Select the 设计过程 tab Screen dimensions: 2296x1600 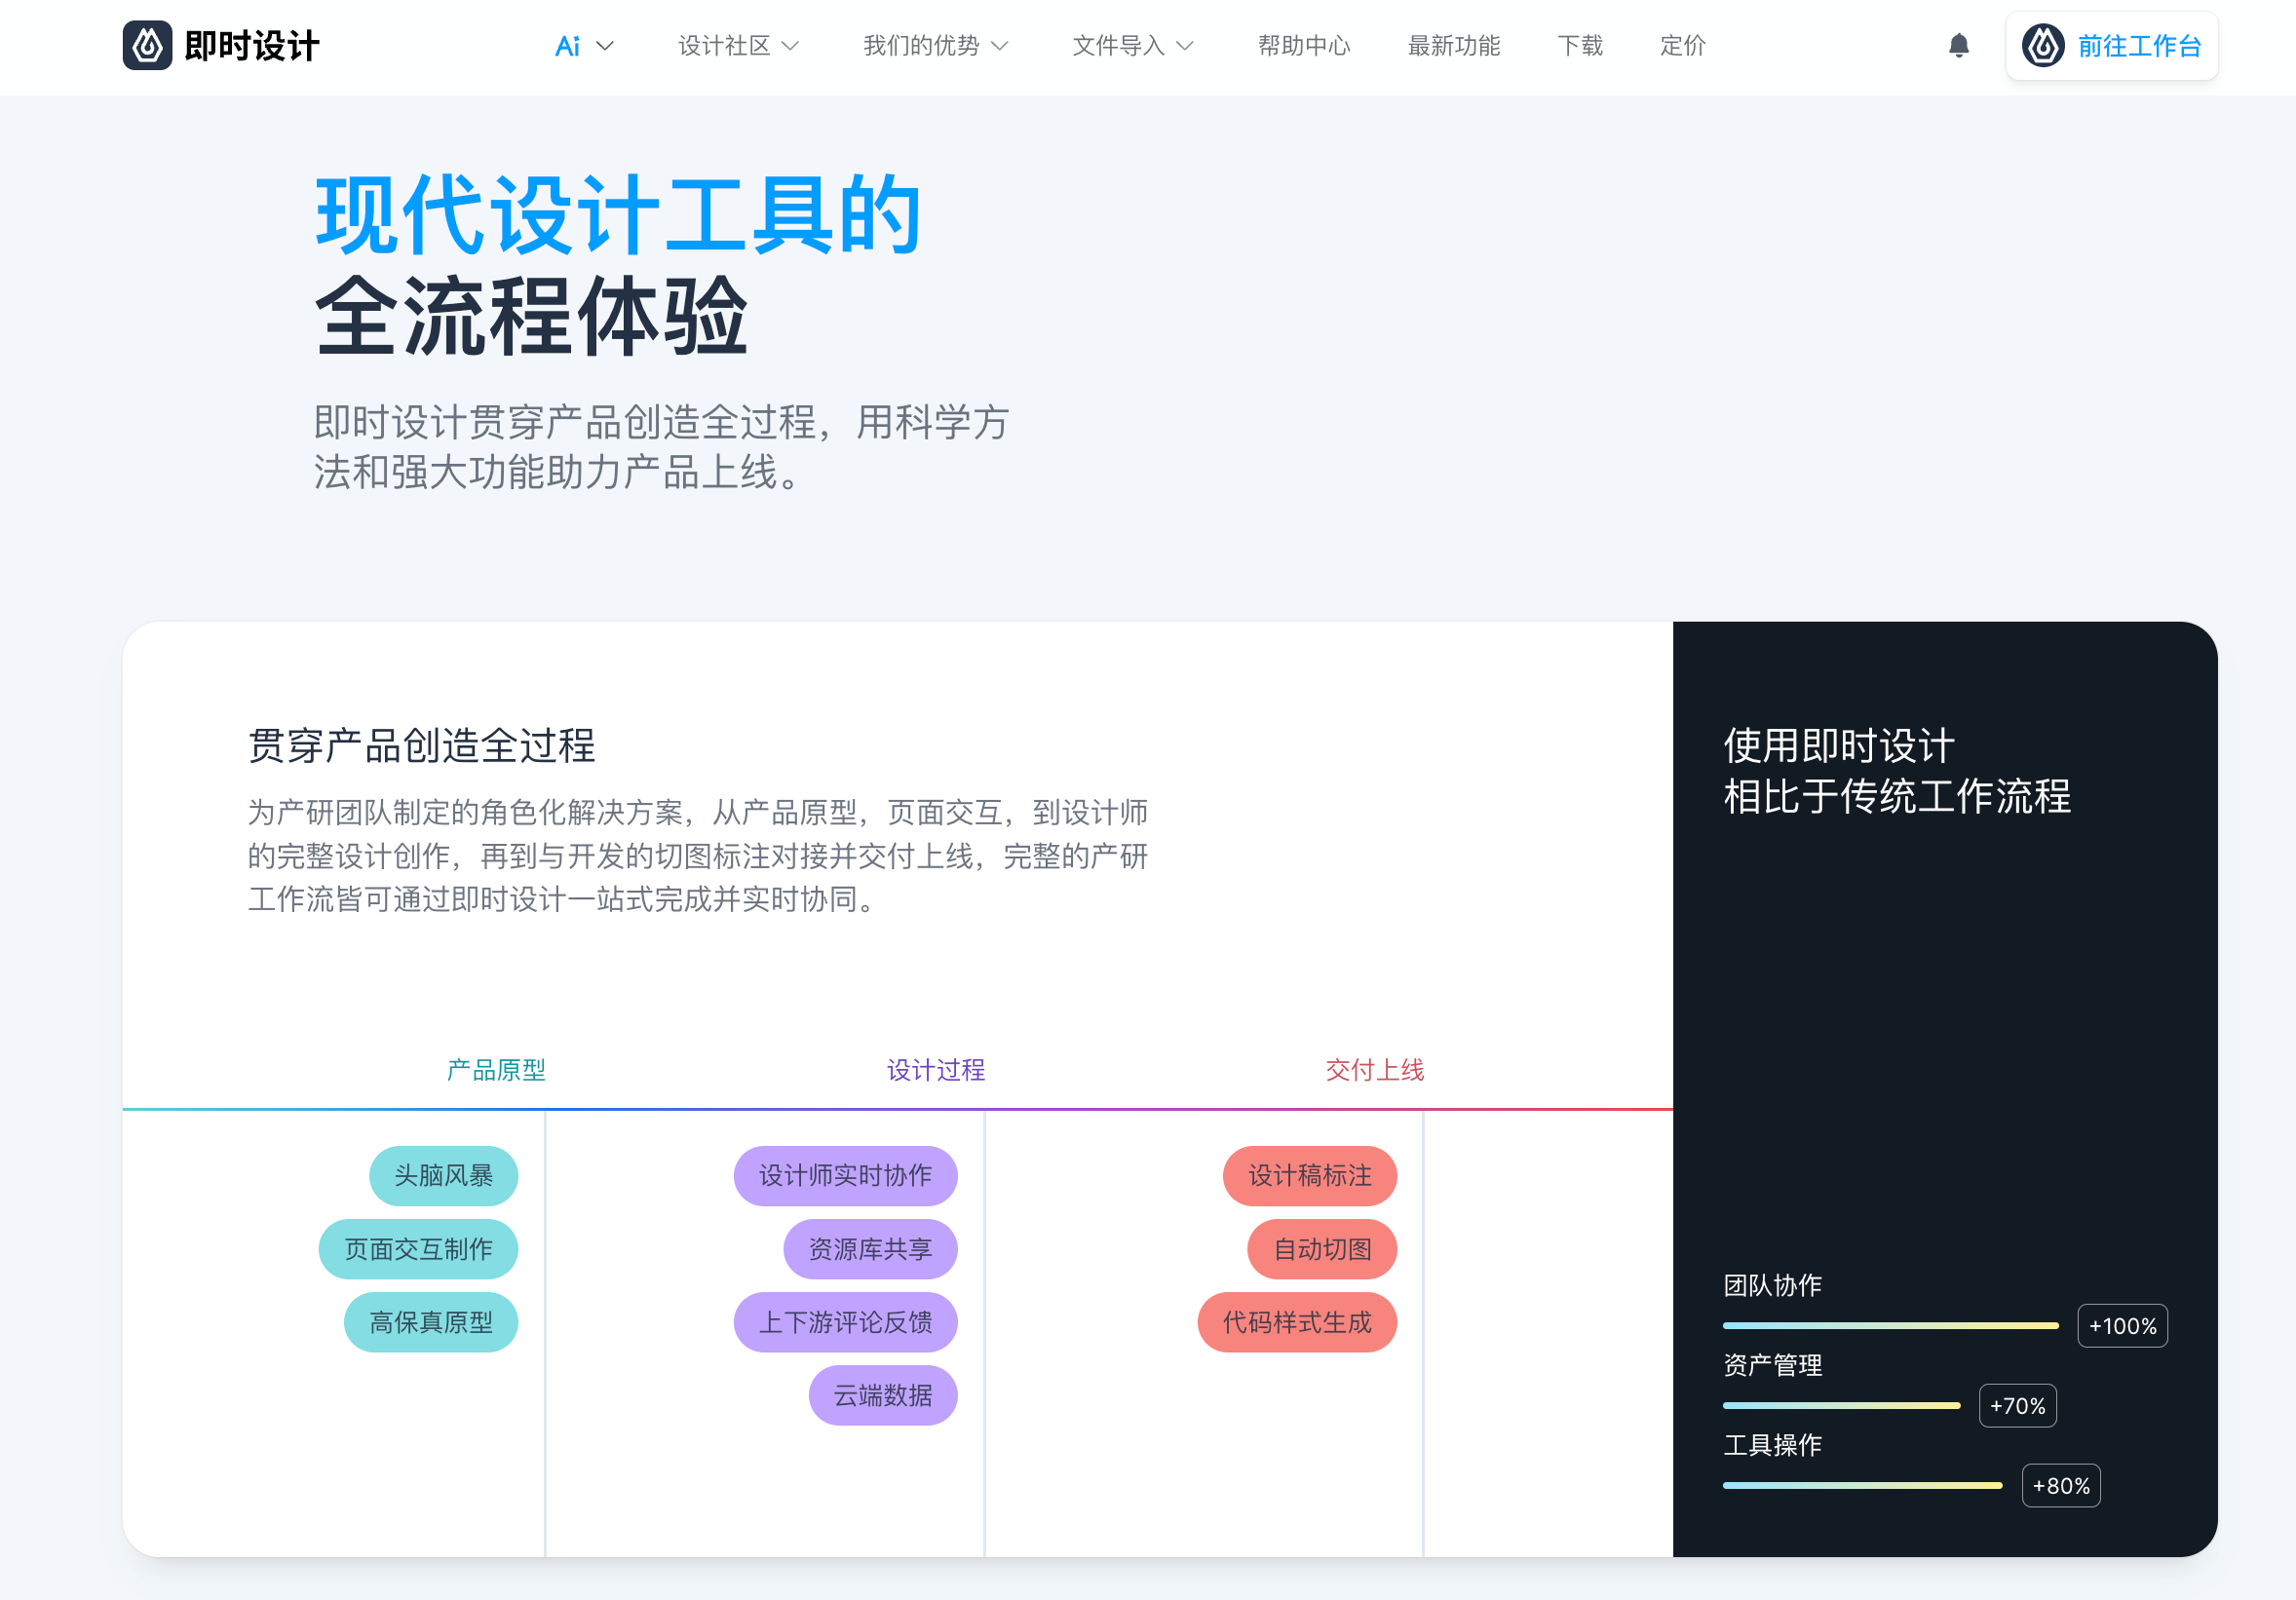point(936,1070)
